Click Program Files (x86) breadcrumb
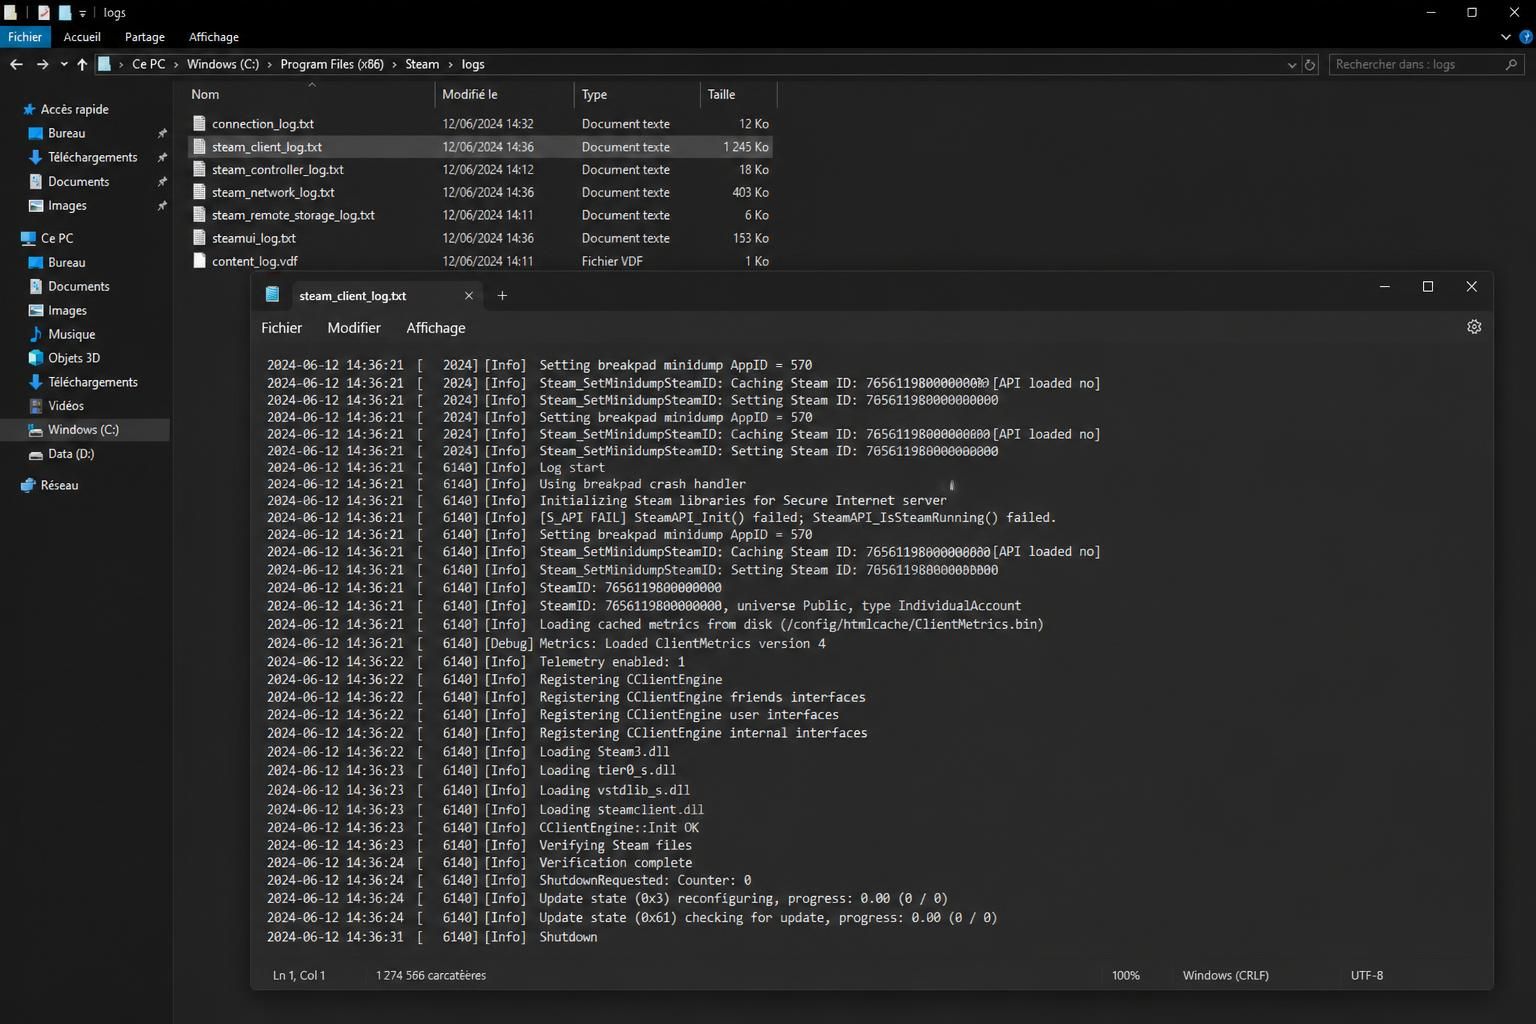This screenshot has width=1536, height=1024. (x=332, y=64)
